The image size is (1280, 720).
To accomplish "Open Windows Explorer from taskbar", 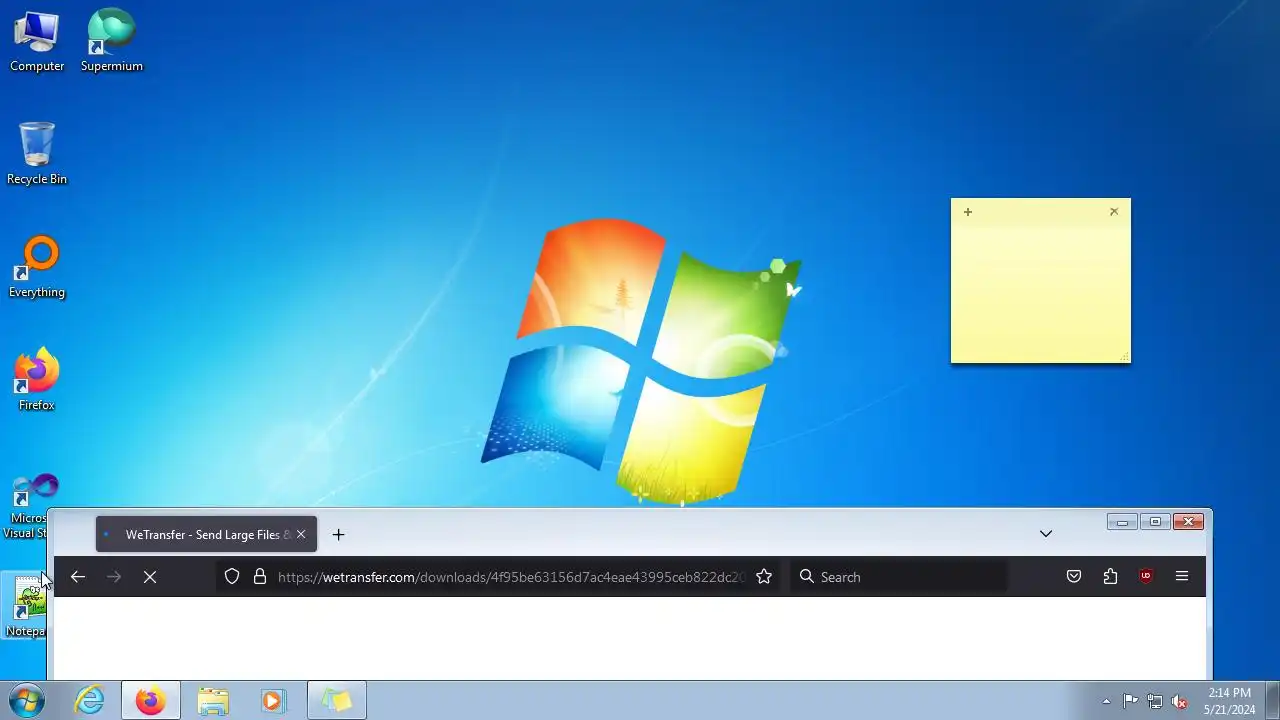I will coord(212,700).
